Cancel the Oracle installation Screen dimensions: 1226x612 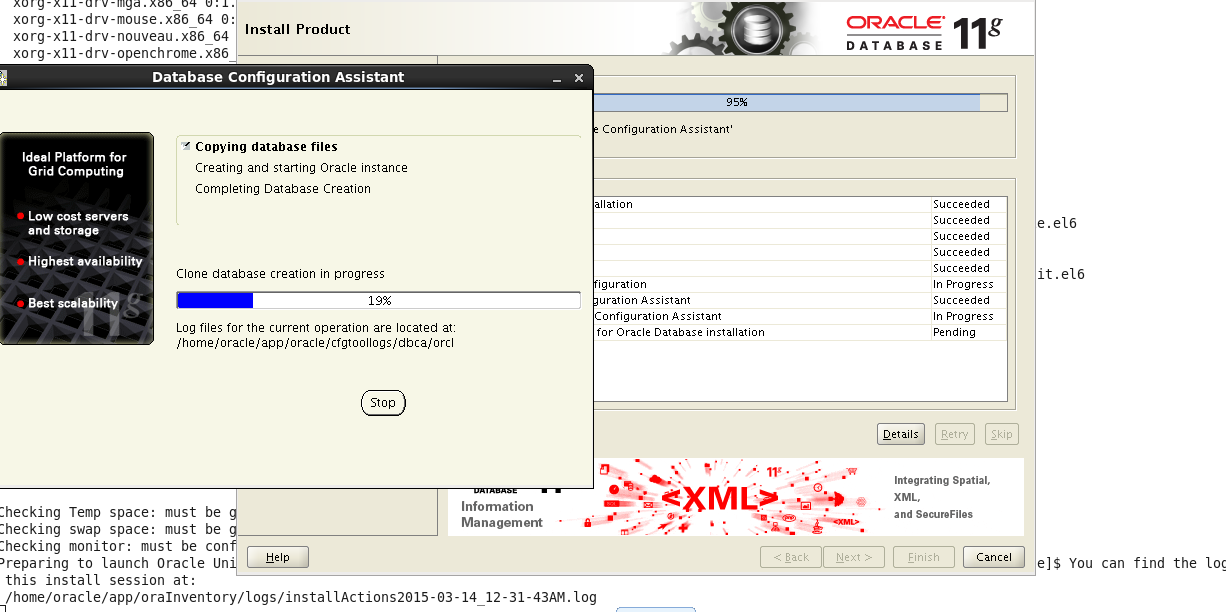[x=994, y=557]
